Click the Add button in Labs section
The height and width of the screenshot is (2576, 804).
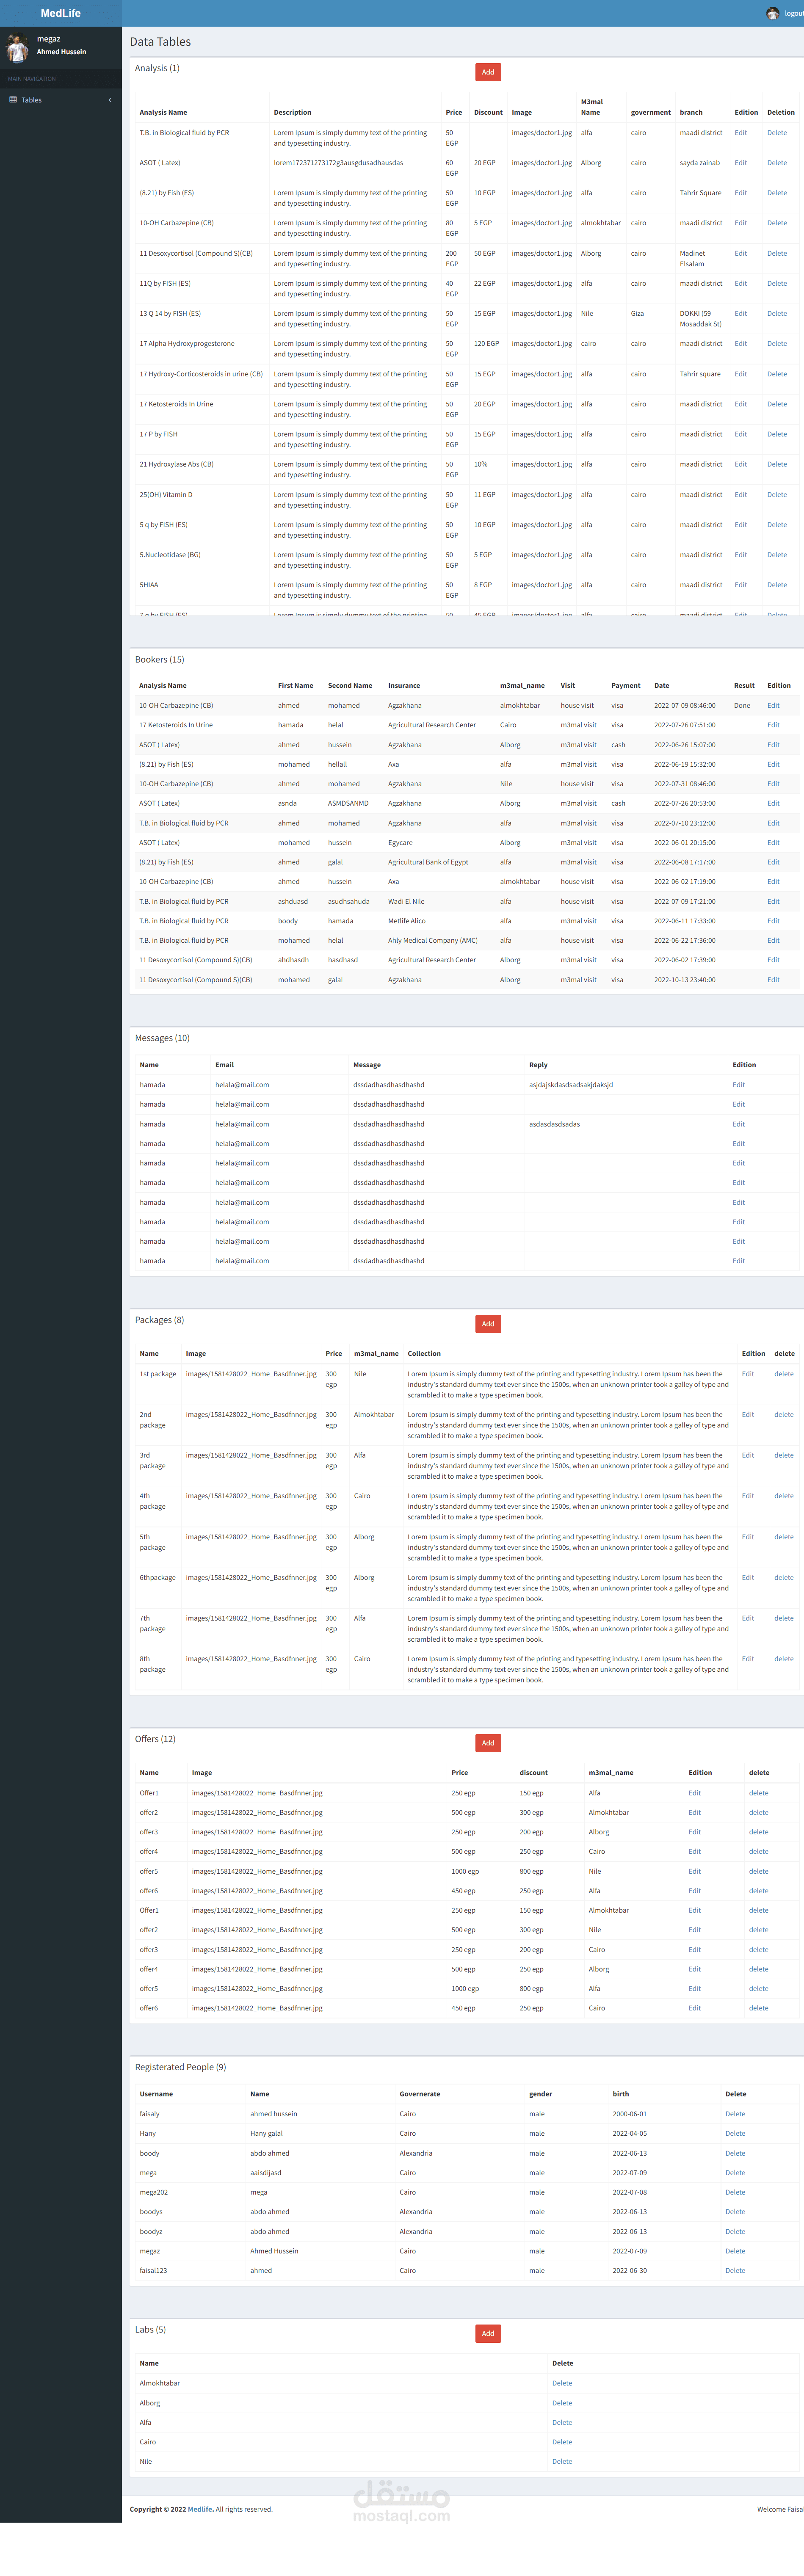[x=488, y=2334]
